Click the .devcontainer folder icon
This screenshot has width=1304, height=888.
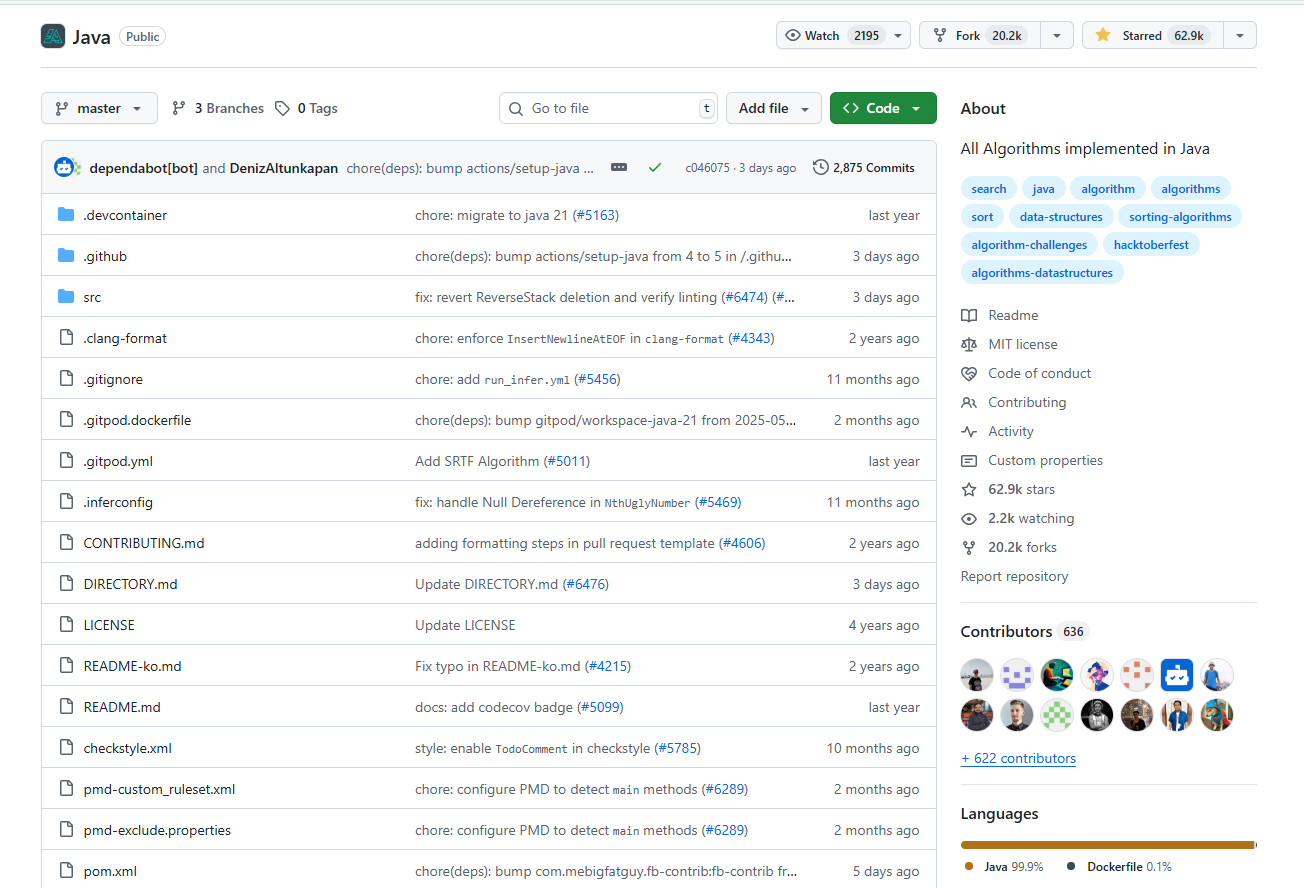[66, 215]
